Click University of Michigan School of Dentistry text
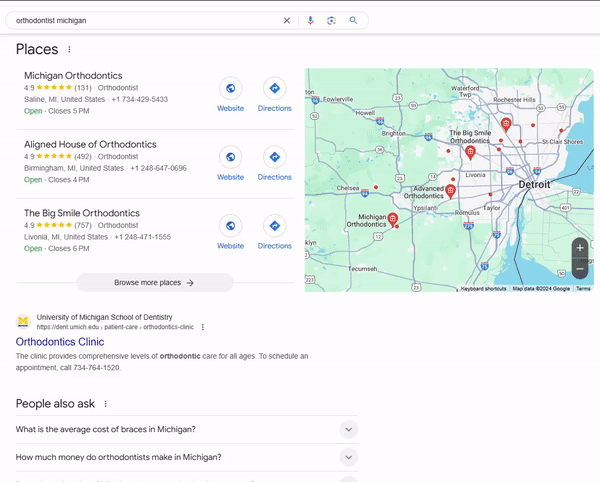Screen dimensions: 600x482 click(104, 317)
